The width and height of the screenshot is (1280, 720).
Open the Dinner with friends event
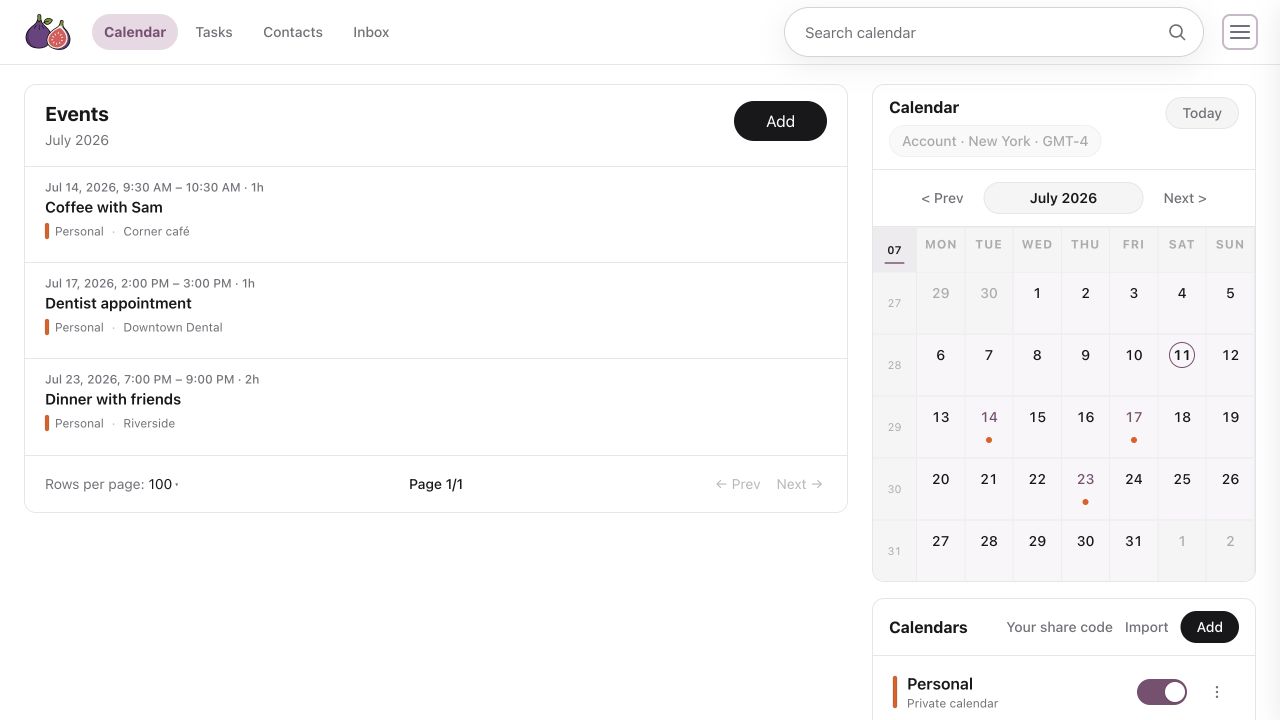click(x=436, y=406)
